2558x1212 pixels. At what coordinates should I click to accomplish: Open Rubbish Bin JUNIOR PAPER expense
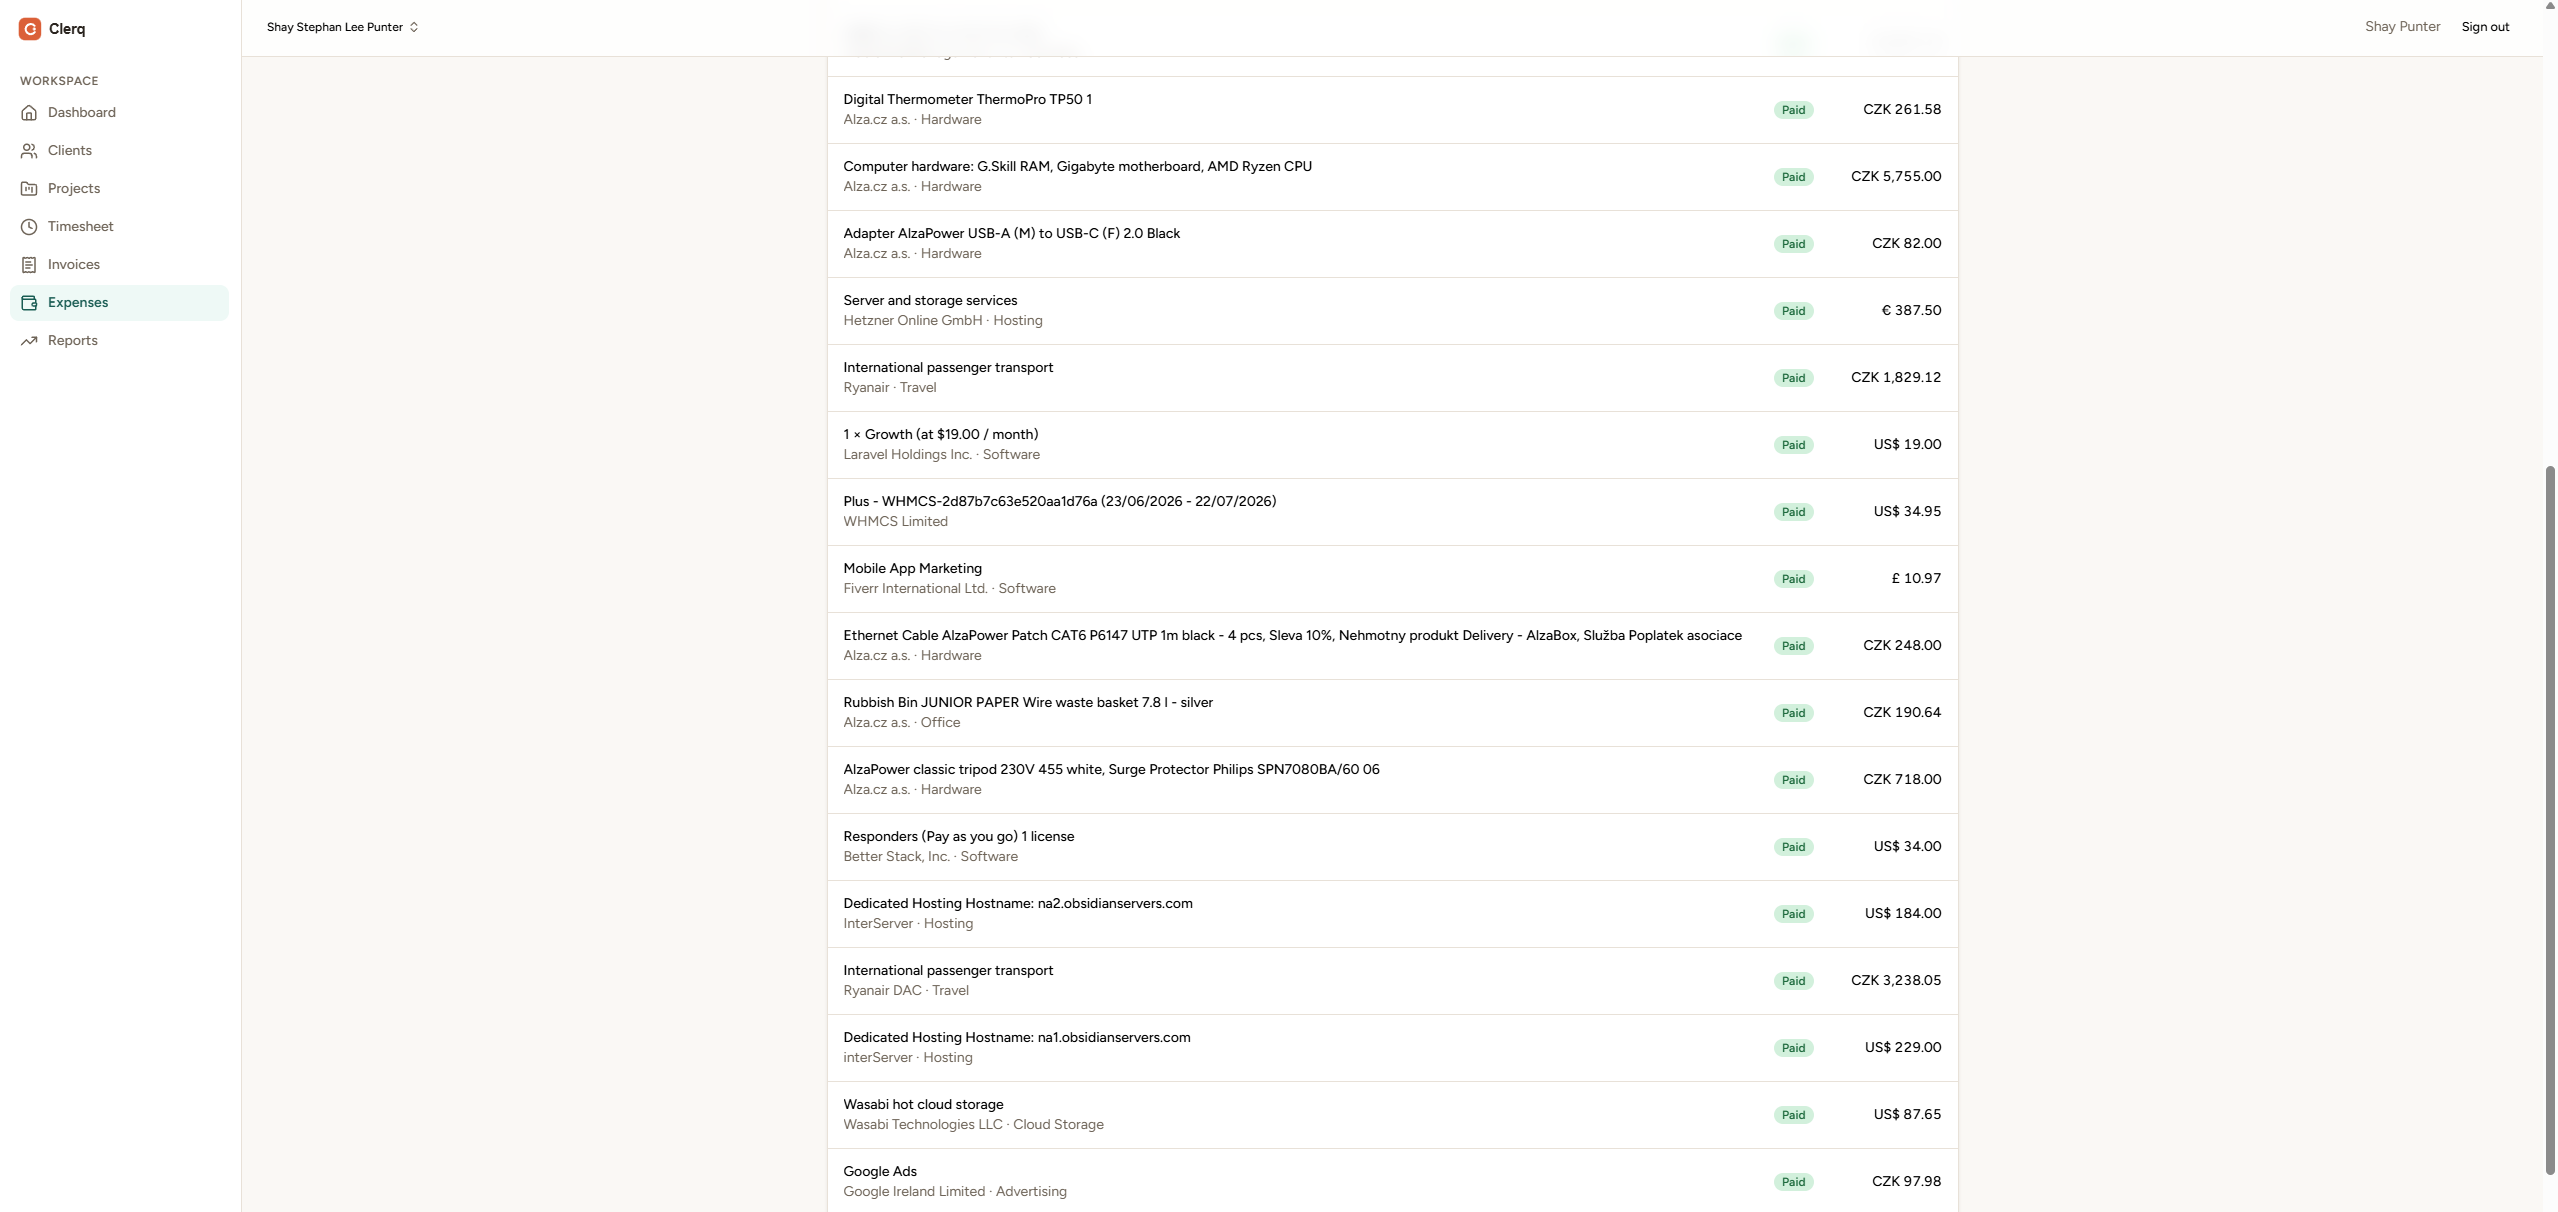[1392, 713]
